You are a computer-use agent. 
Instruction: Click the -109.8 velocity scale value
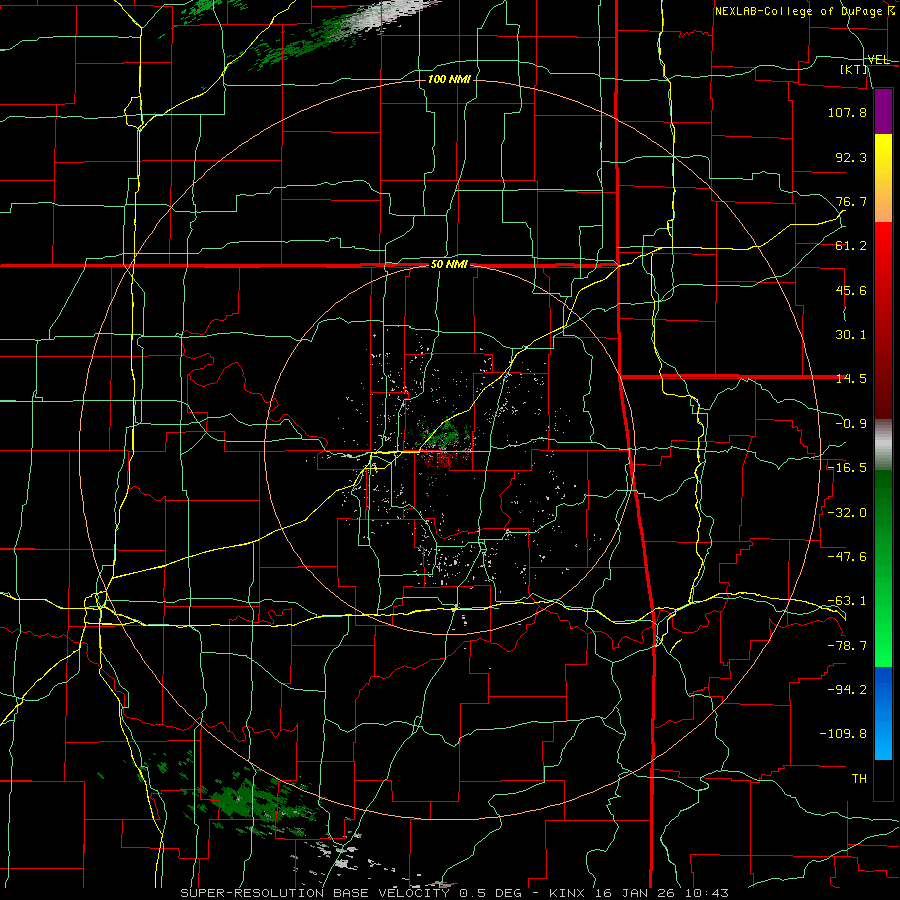pos(843,734)
